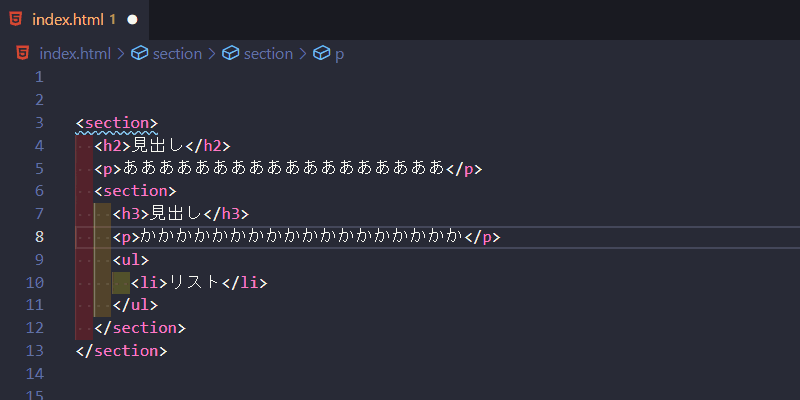This screenshot has width=800, height=400.
Task: Click the closing h2 tag on line 4
Action: click(208, 146)
